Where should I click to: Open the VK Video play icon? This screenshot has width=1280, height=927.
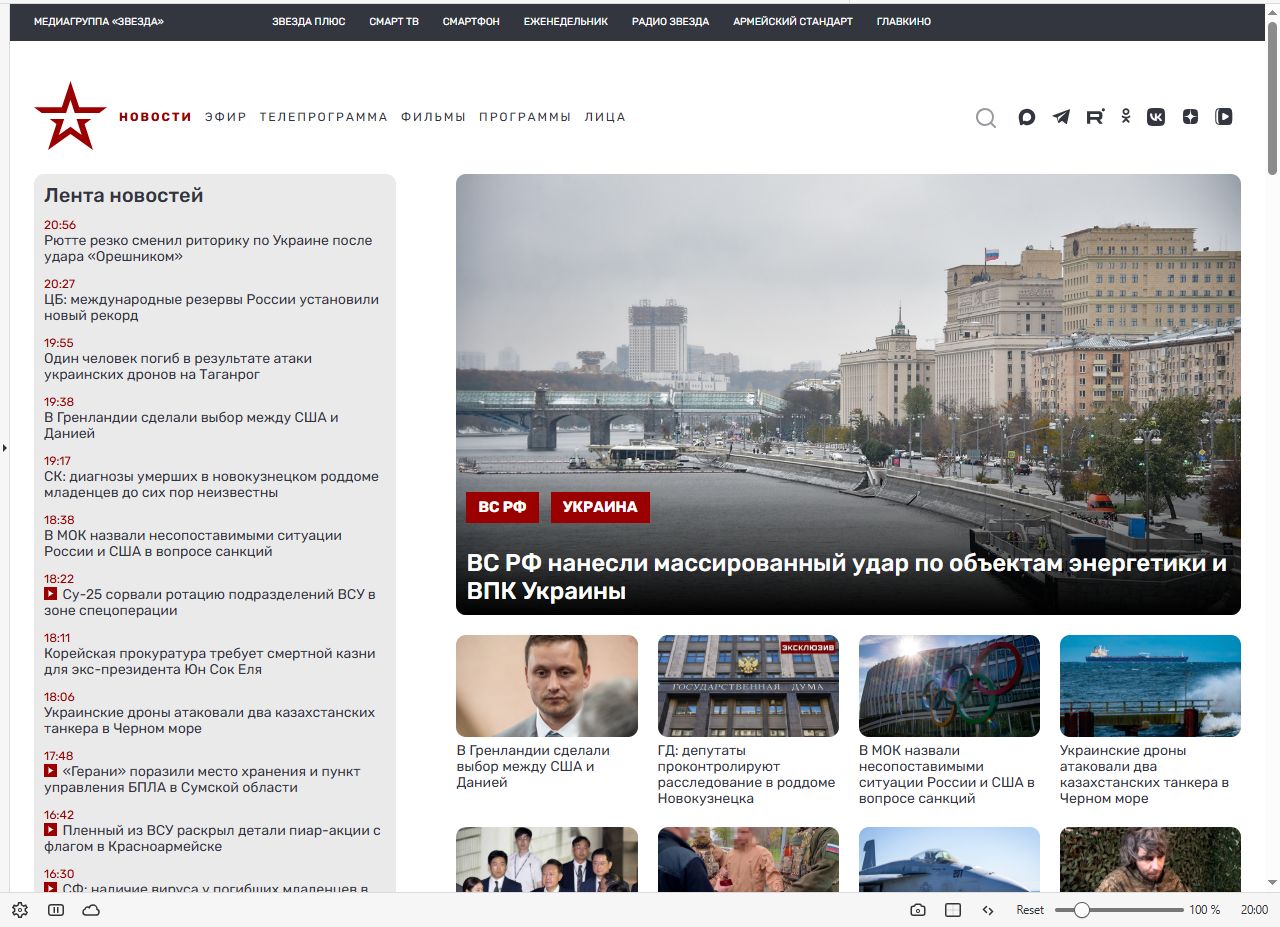point(1224,117)
